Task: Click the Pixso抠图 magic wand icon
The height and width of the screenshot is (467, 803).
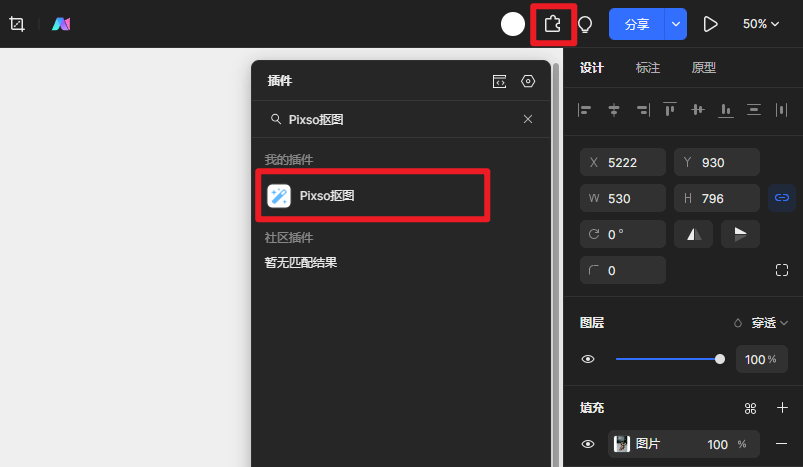Action: [279, 196]
